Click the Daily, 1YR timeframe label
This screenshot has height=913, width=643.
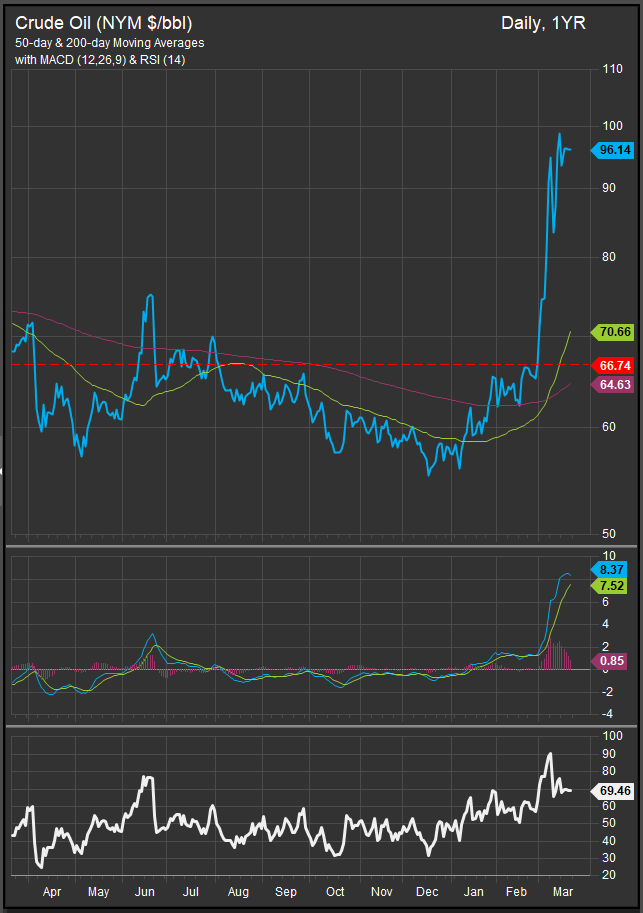tap(543, 23)
